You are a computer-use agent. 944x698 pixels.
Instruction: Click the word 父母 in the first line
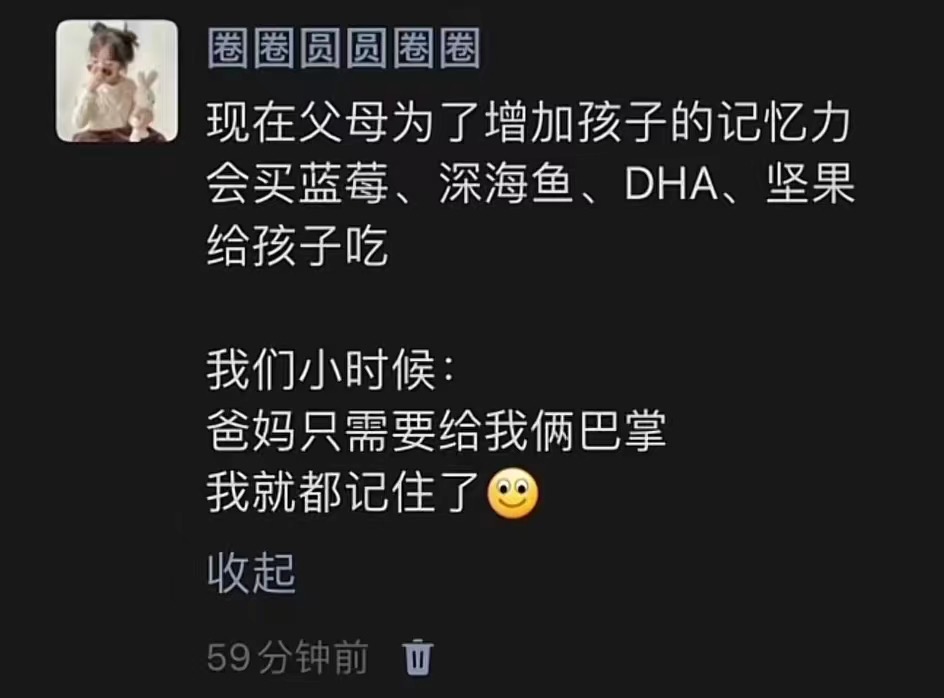click(x=343, y=123)
